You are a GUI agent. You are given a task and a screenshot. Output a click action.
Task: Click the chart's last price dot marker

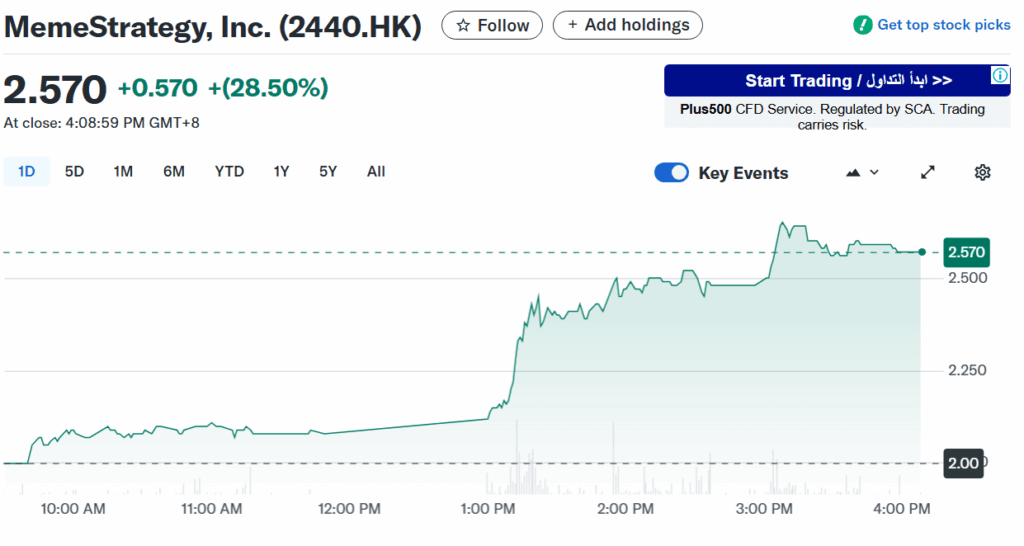coord(922,252)
